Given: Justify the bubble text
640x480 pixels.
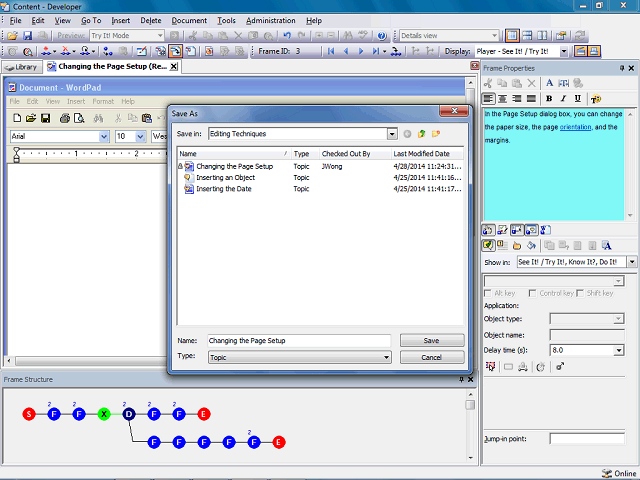Looking at the screenshot, I should point(531,98).
